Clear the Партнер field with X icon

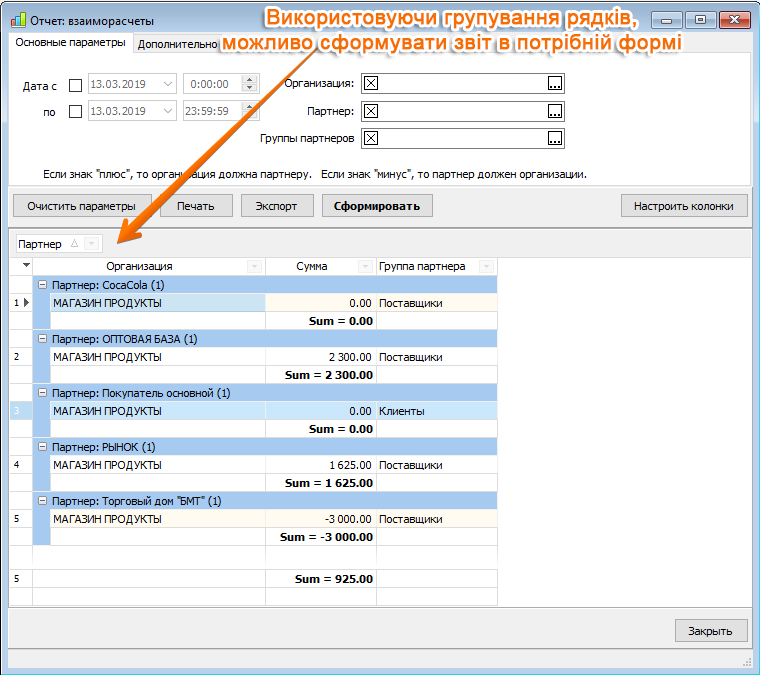click(x=371, y=111)
